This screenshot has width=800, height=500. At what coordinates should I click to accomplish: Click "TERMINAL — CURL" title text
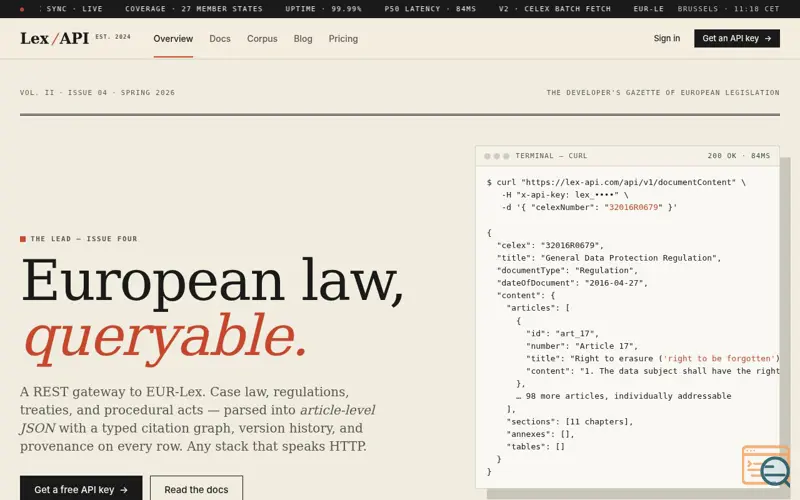[551, 156]
